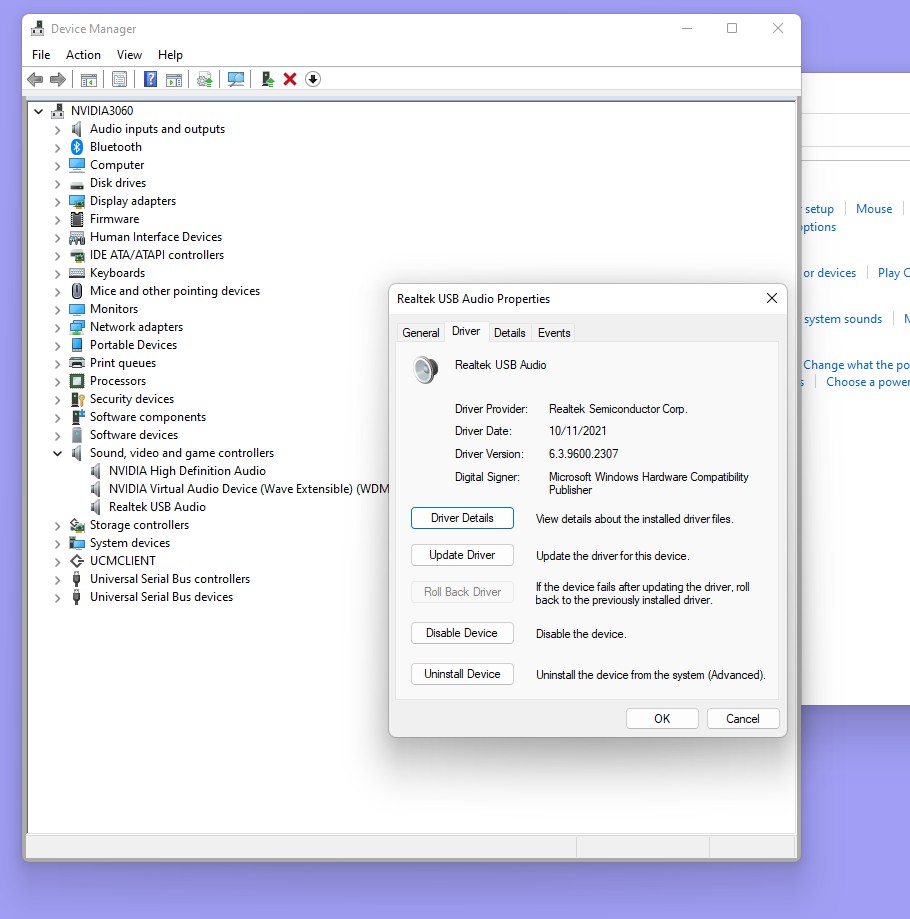The image size is (910, 919).
Task: Expand the Storage controllers category
Action: [57, 526]
